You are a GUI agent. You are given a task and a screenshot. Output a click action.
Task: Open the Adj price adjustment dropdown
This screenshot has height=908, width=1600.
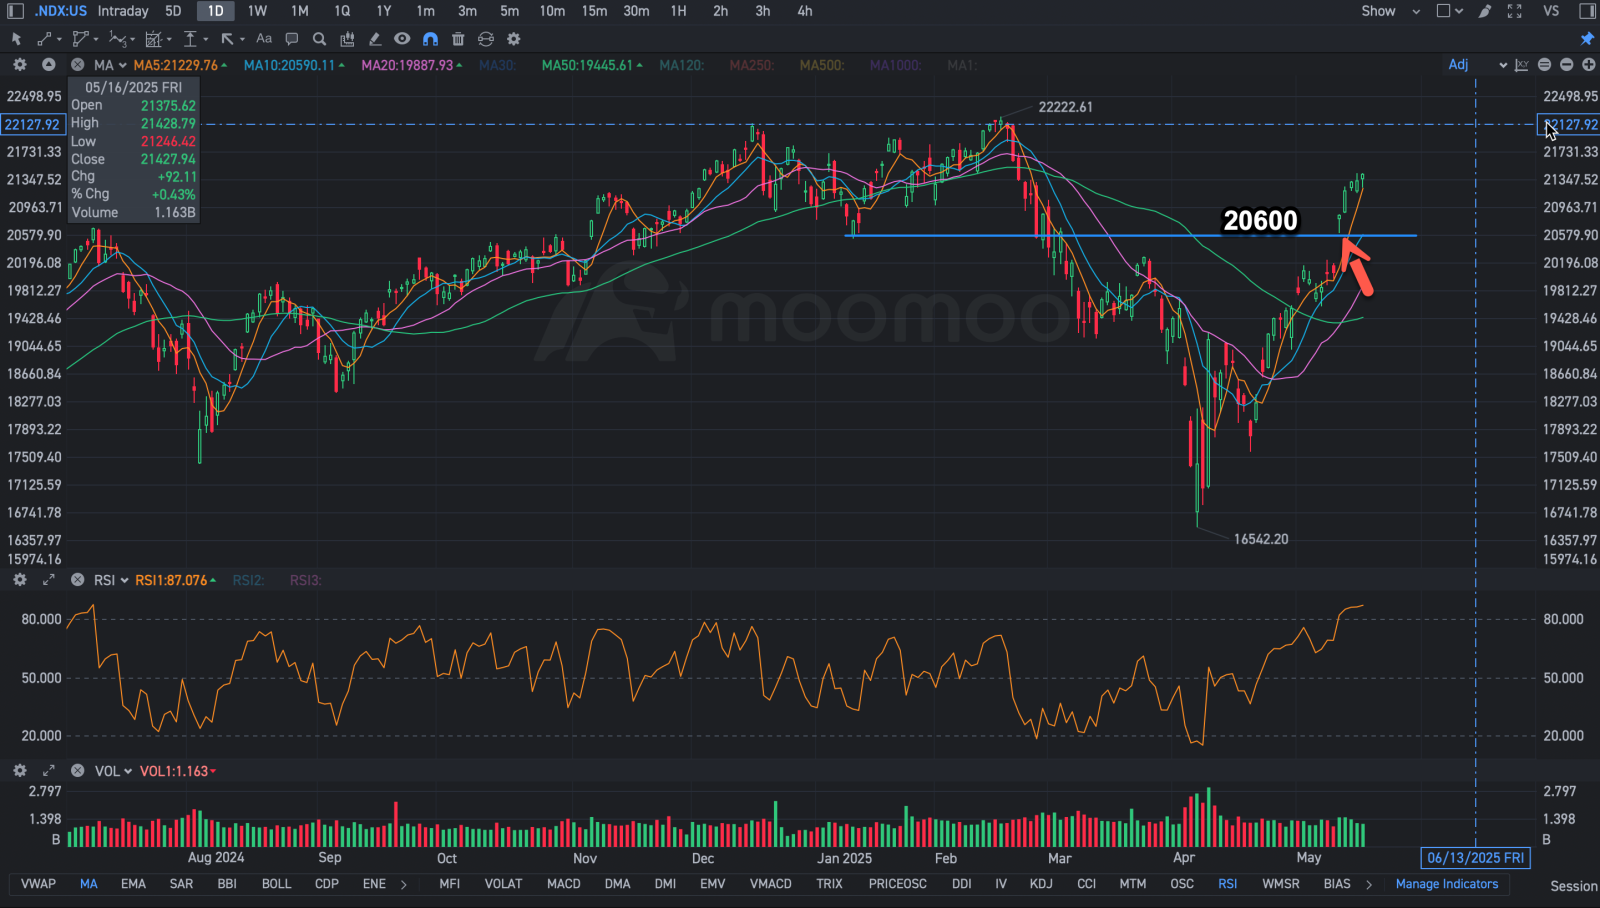coord(1477,65)
